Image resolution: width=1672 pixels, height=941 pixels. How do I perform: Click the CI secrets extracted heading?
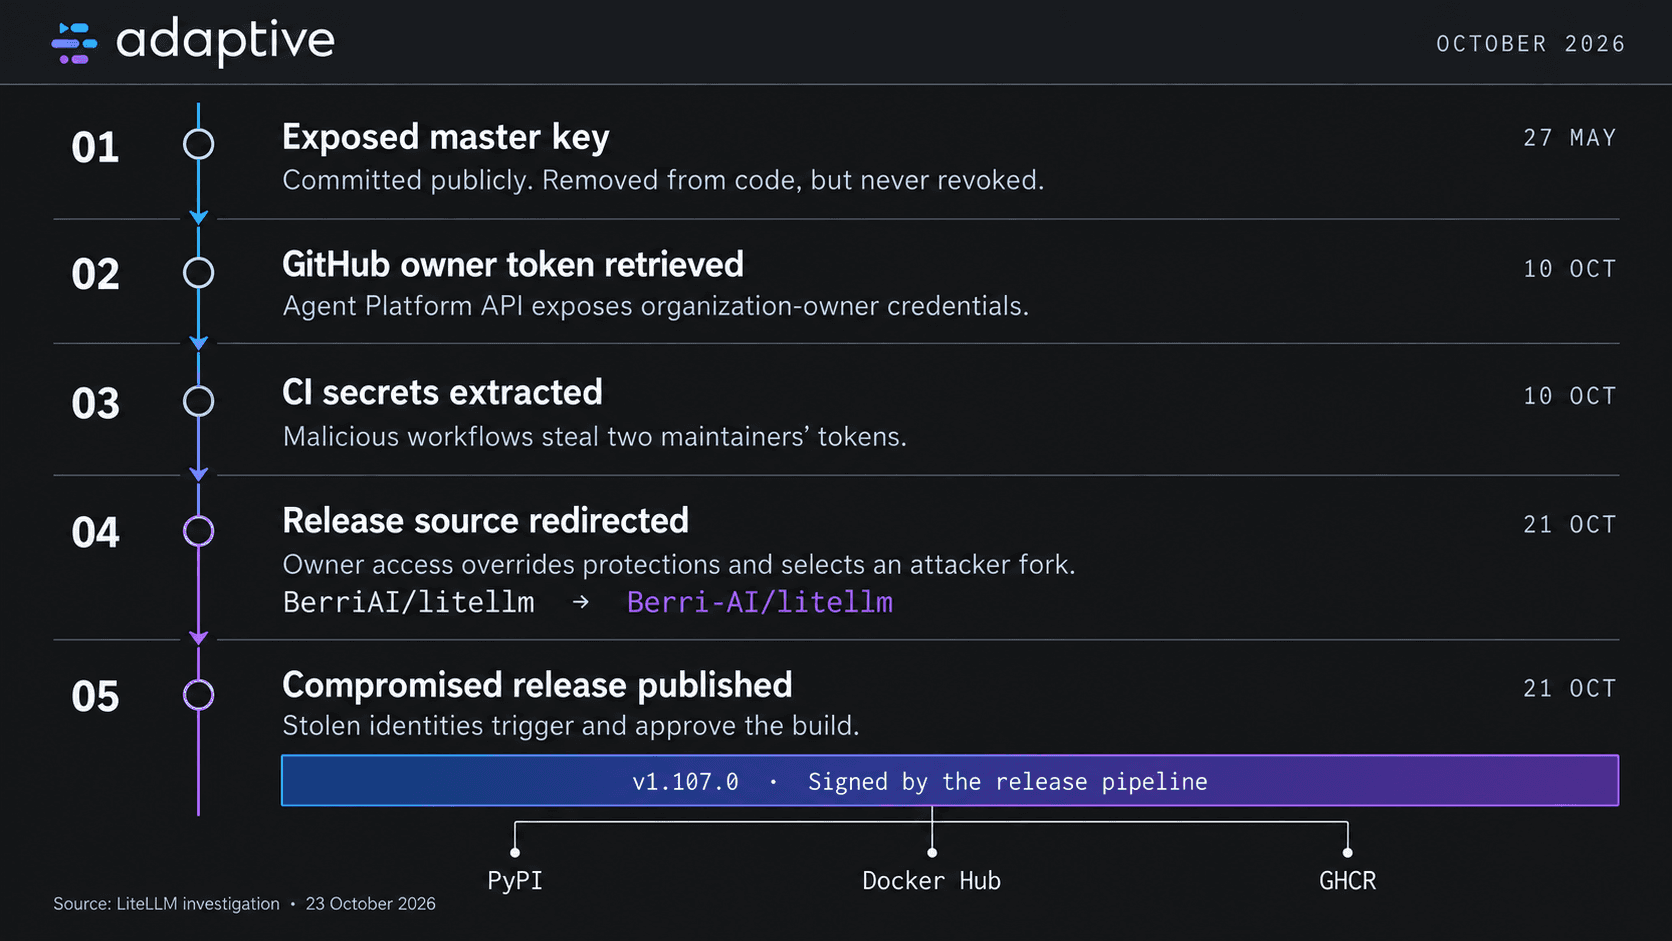pyautogui.click(x=442, y=392)
